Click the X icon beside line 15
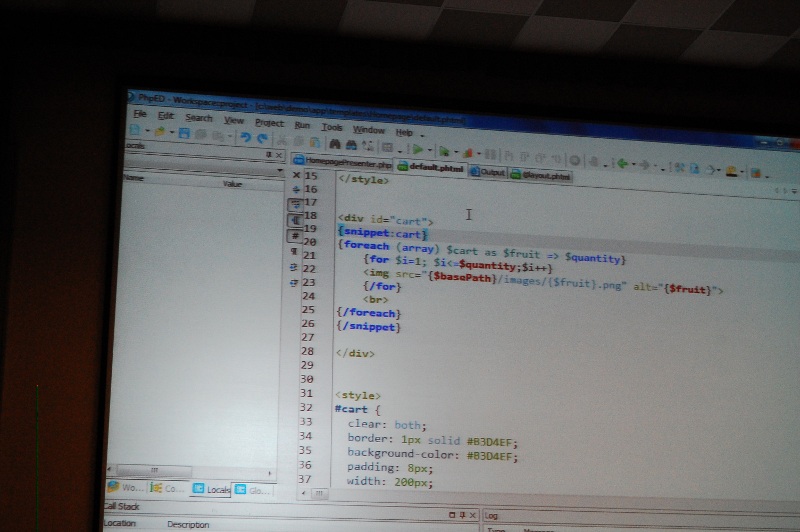 296,175
